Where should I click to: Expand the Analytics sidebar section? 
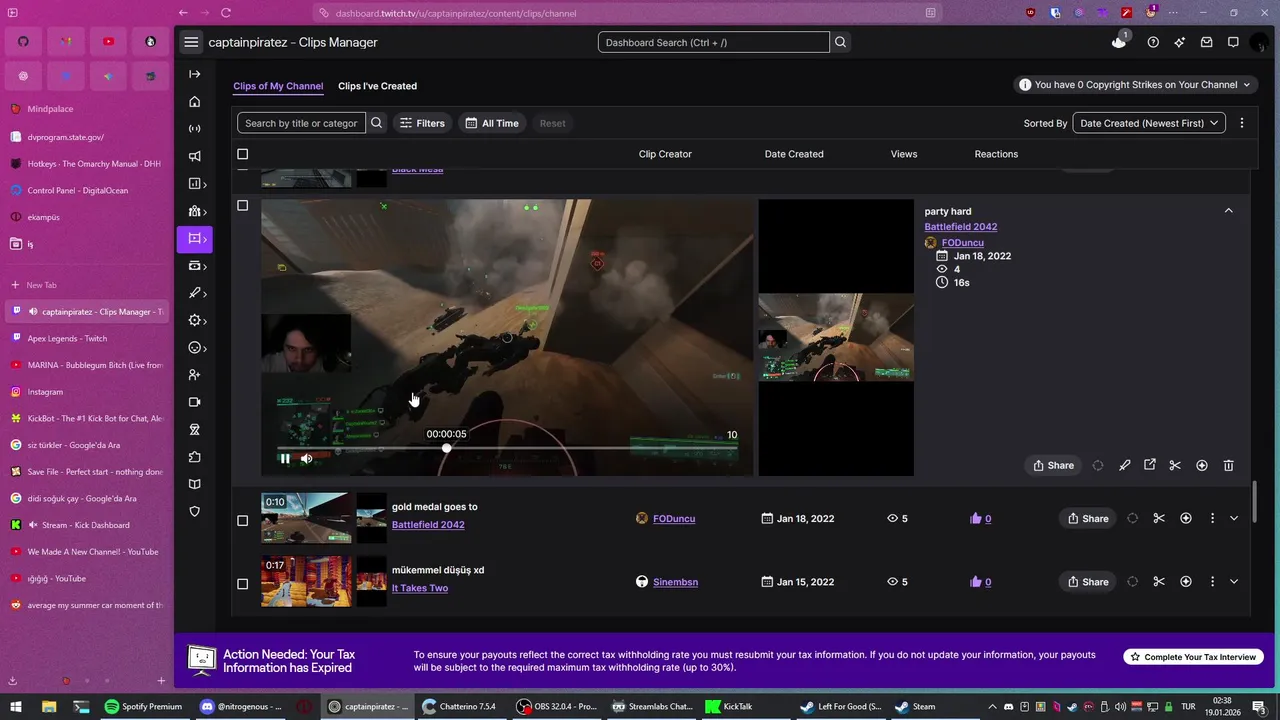197,184
